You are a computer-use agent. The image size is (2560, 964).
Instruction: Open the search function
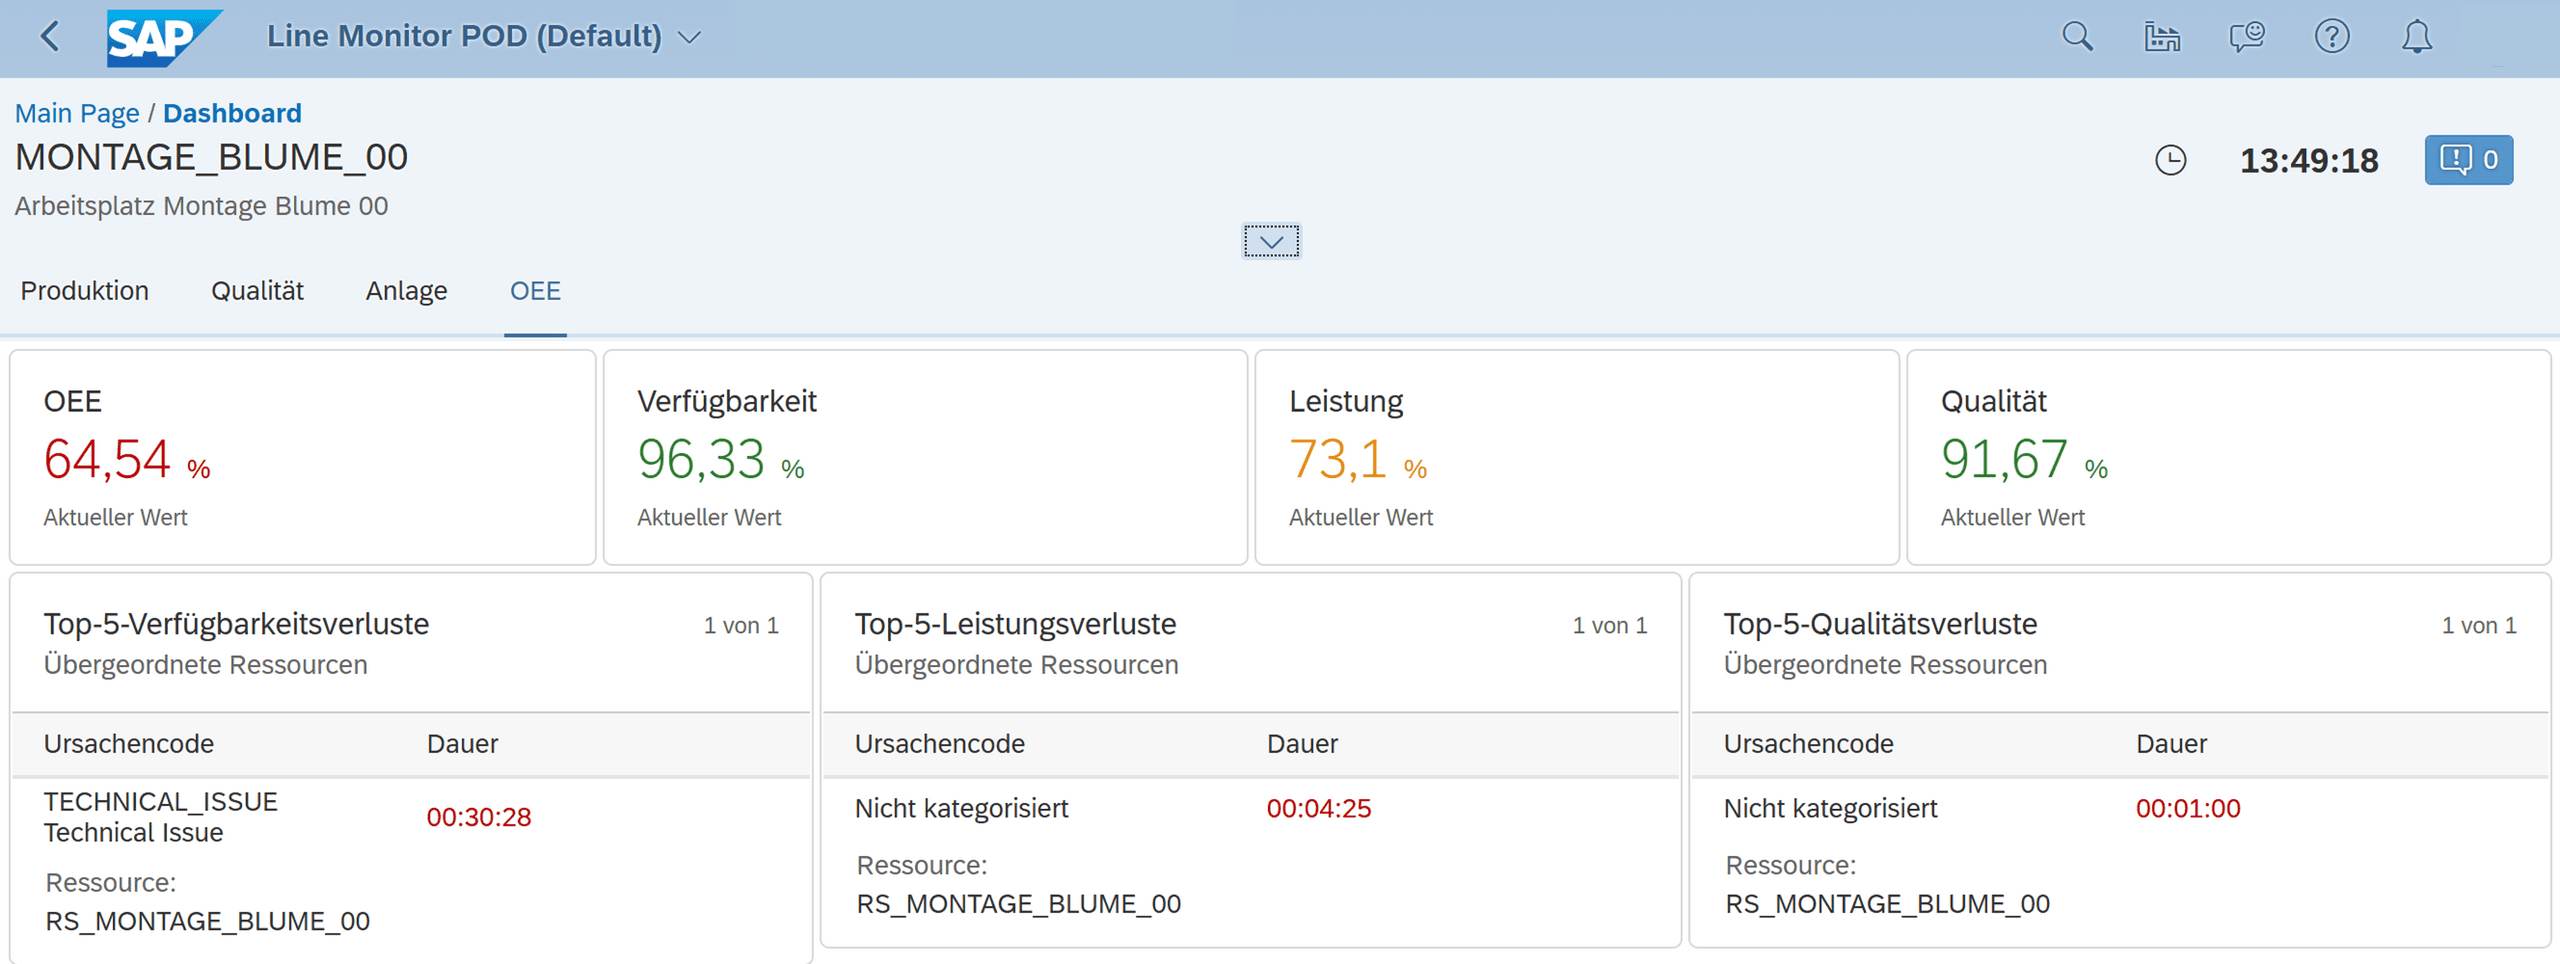tap(2078, 36)
